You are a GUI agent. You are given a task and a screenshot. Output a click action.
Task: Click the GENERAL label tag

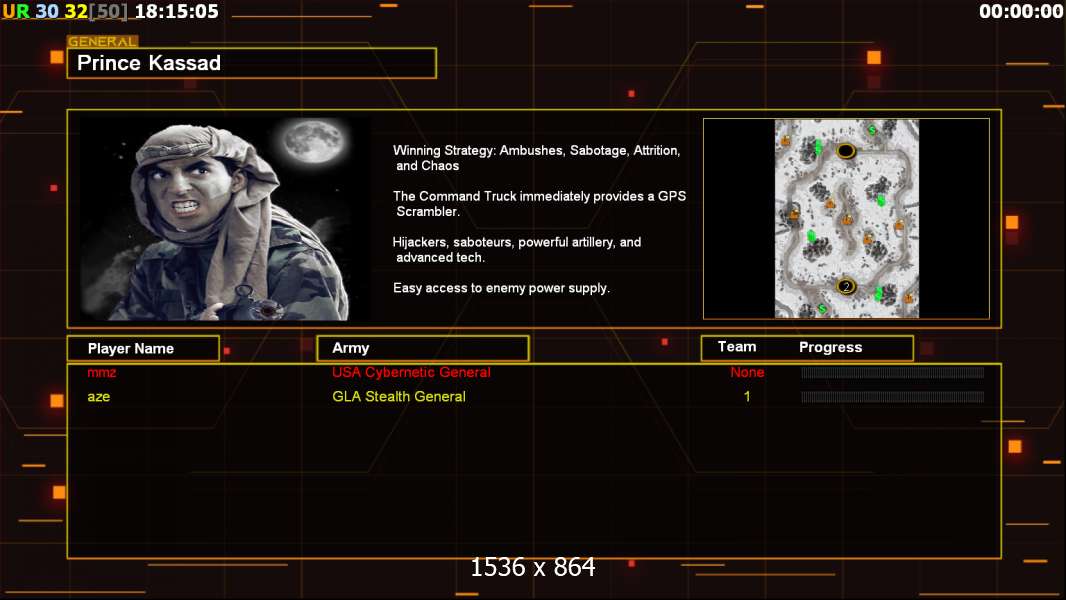pyautogui.click(x=103, y=41)
